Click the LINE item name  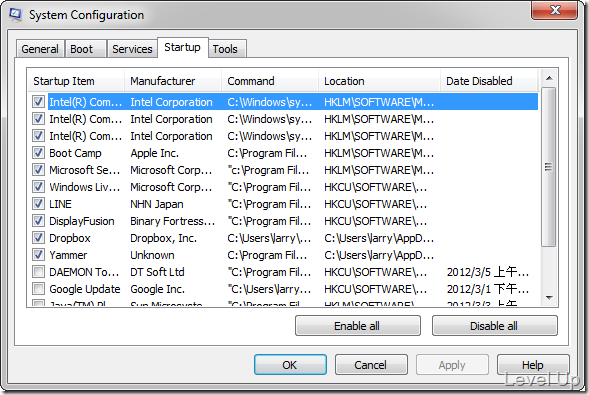click(x=60, y=204)
